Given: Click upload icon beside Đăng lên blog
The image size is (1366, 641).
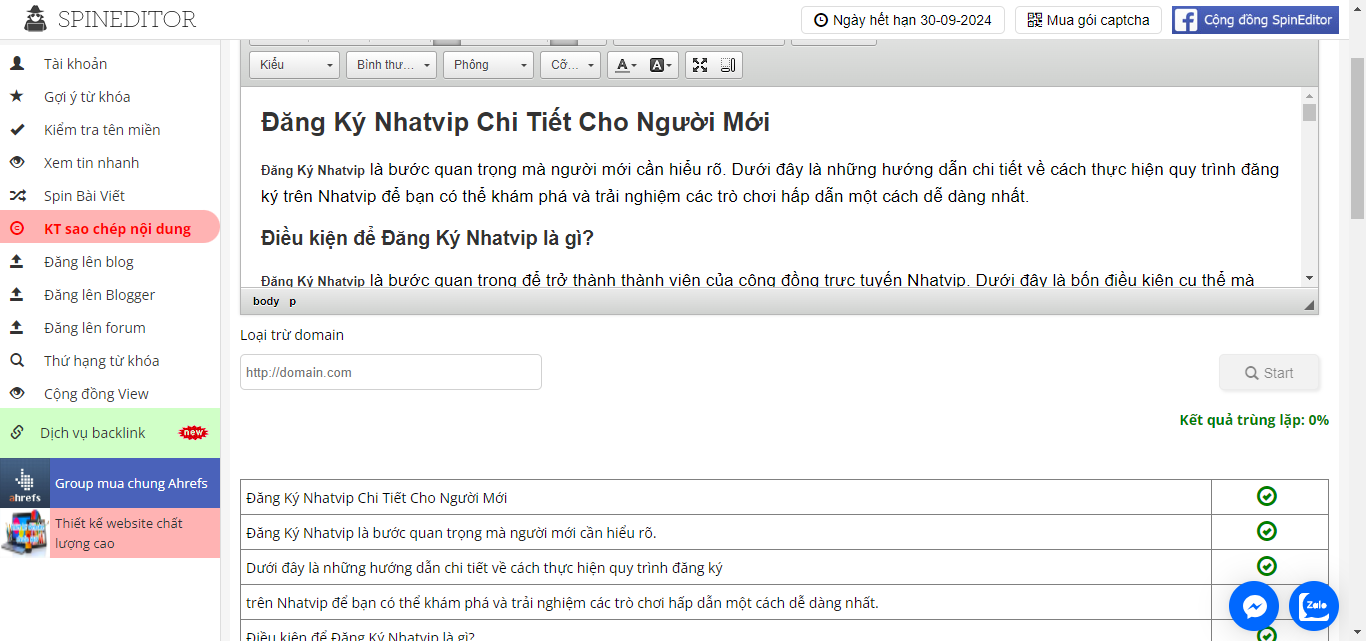Looking at the screenshot, I should [17, 262].
